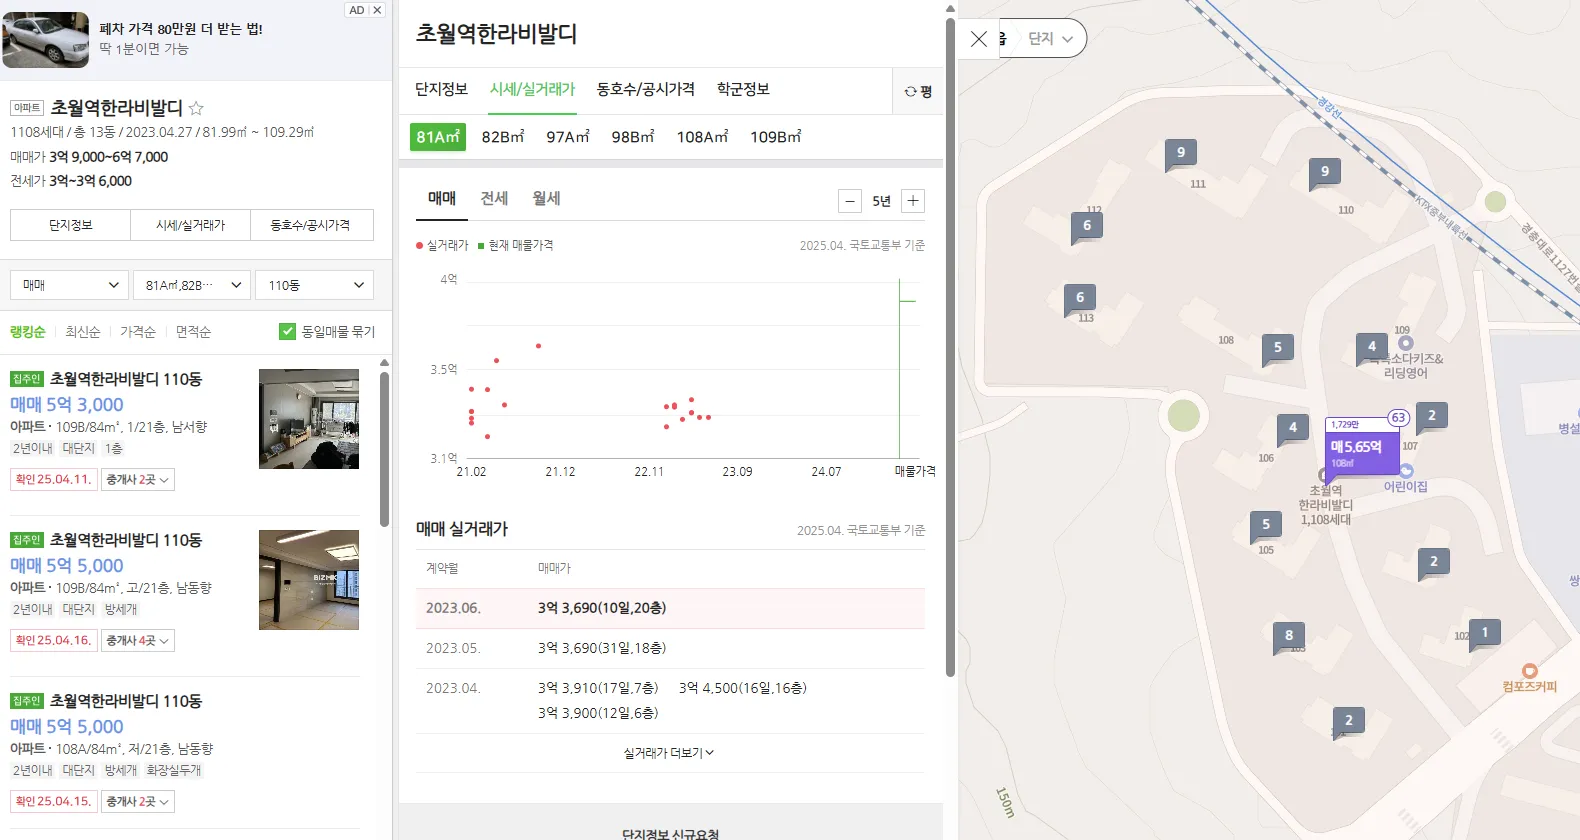Screen dimensions: 1580x840
Task: Open the 동호수/공시가격 tab
Action: tap(645, 89)
